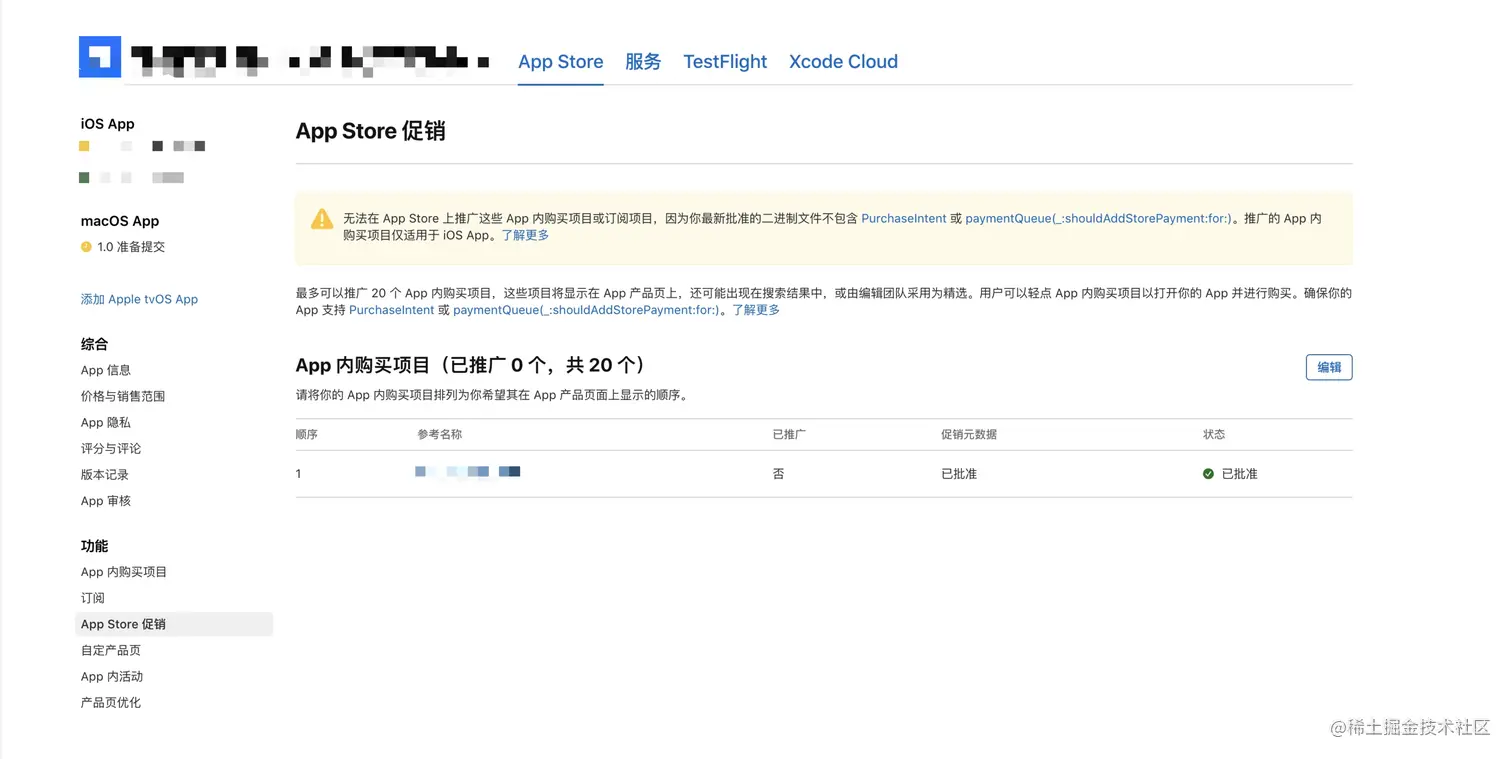1512x759 pixels.
Task: Click PurchaseIntent link in description paragraph
Action: point(392,310)
